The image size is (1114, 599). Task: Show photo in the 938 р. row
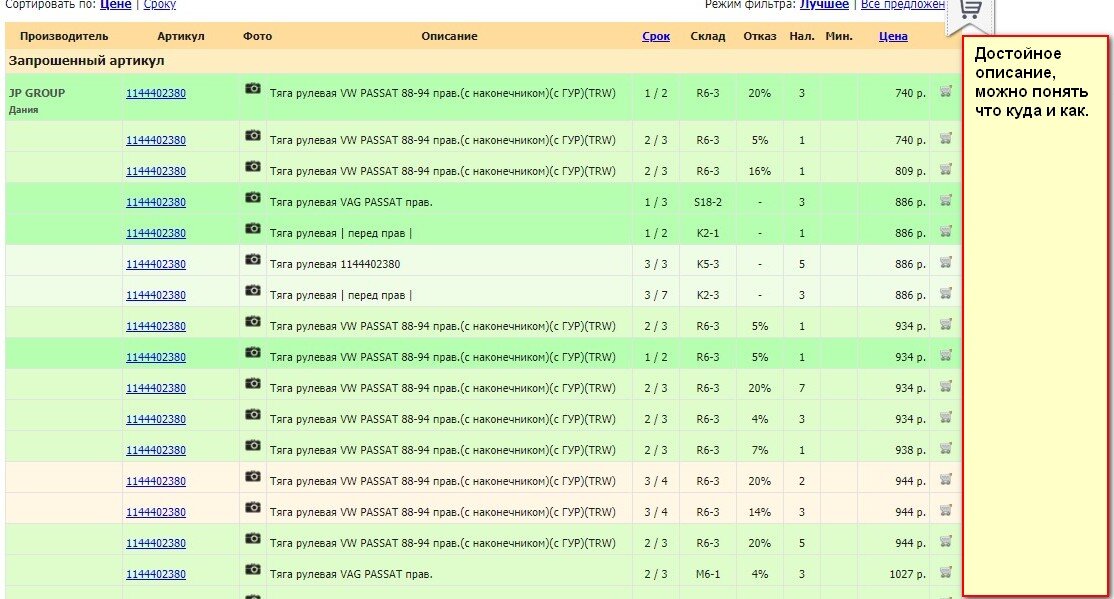(x=253, y=446)
